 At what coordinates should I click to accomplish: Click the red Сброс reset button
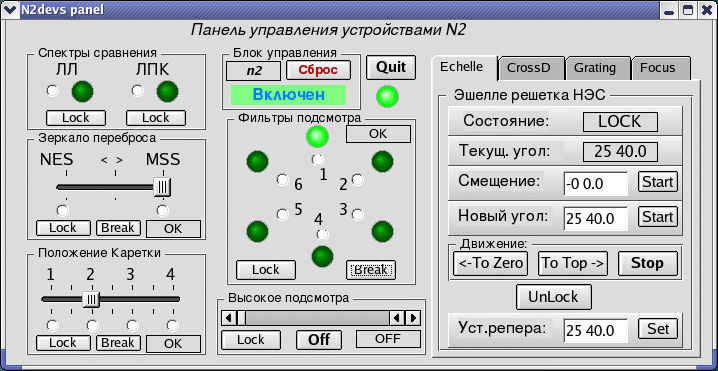318,70
